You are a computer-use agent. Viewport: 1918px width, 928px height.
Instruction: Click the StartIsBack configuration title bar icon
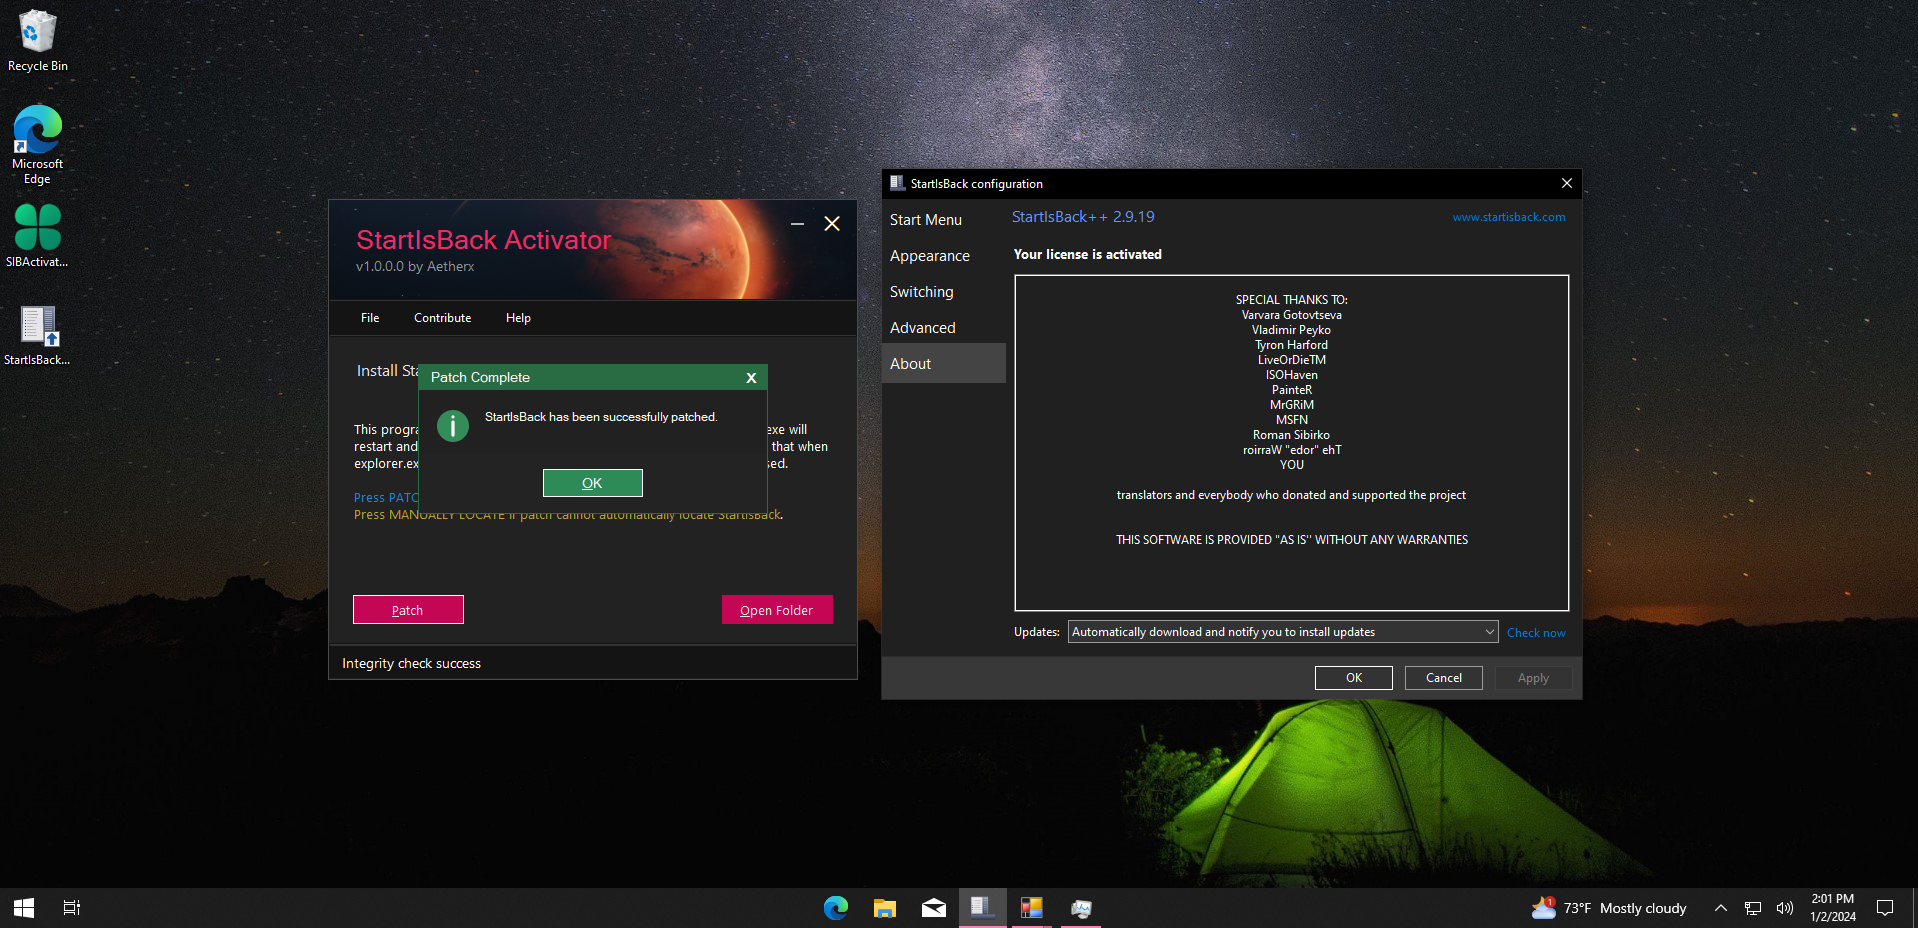point(897,184)
